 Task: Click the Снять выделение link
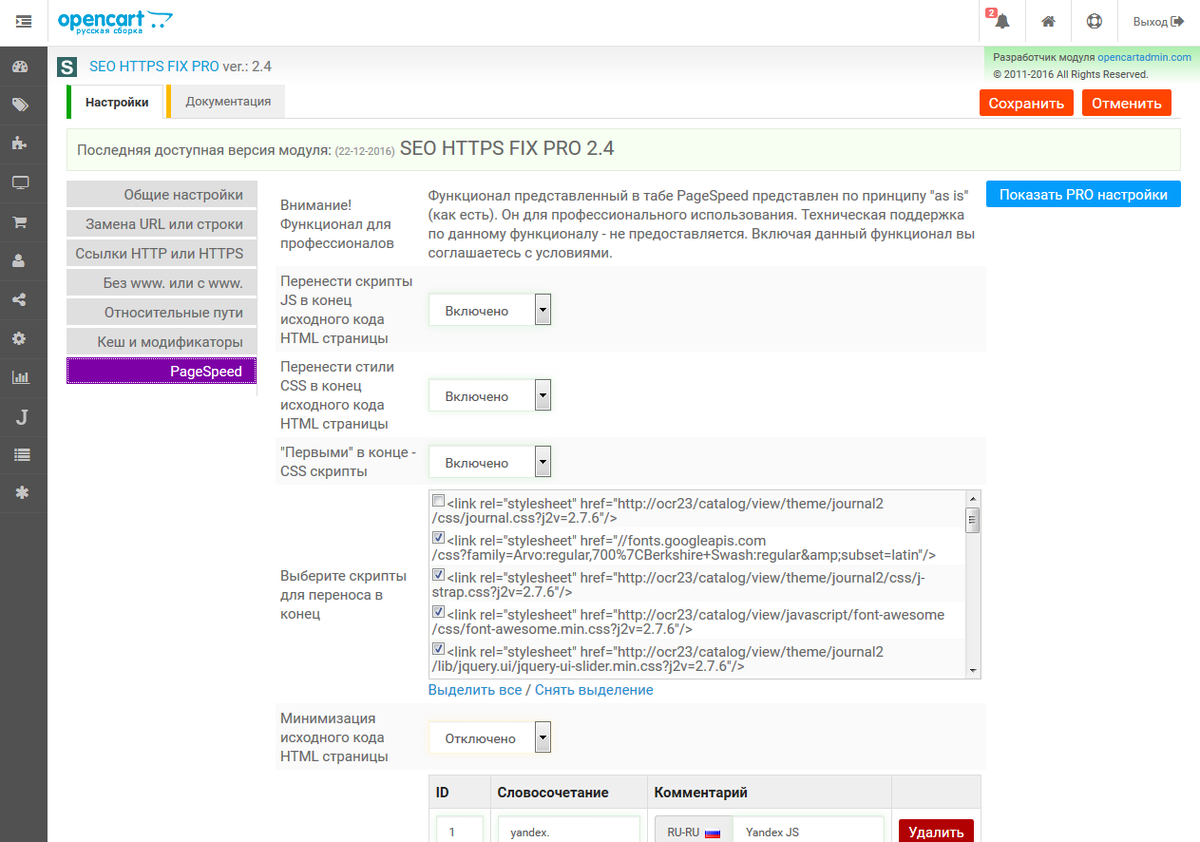[594, 690]
